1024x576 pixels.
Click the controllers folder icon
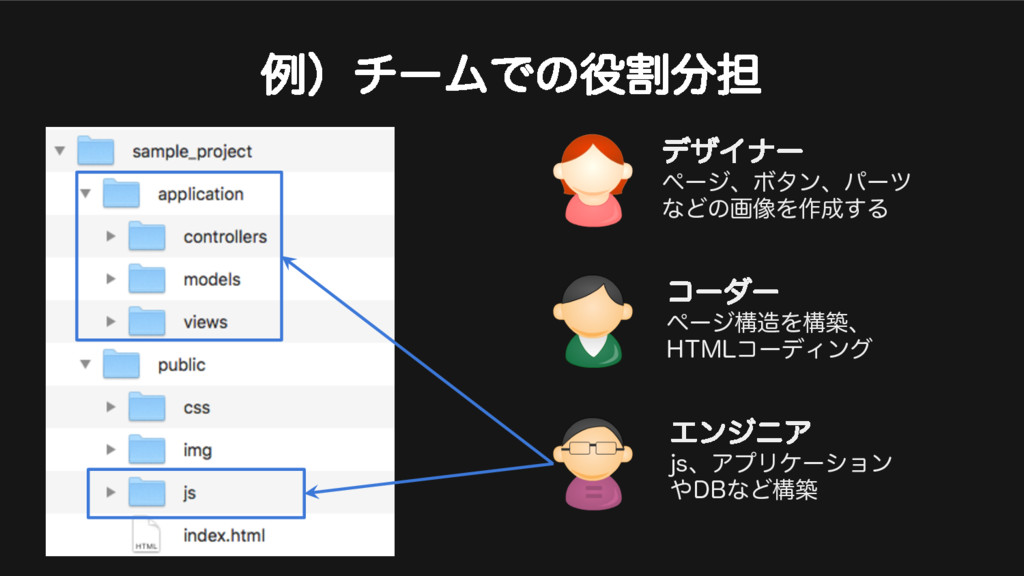pos(146,236)
